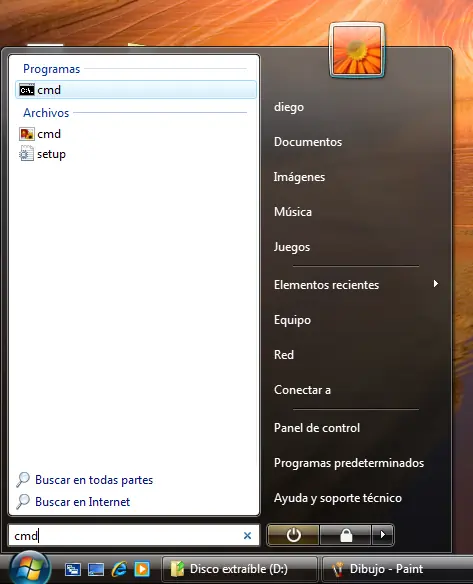Screen dimensions: 473x584
Task: Click the Programas section heading
Action: point(51,69)
